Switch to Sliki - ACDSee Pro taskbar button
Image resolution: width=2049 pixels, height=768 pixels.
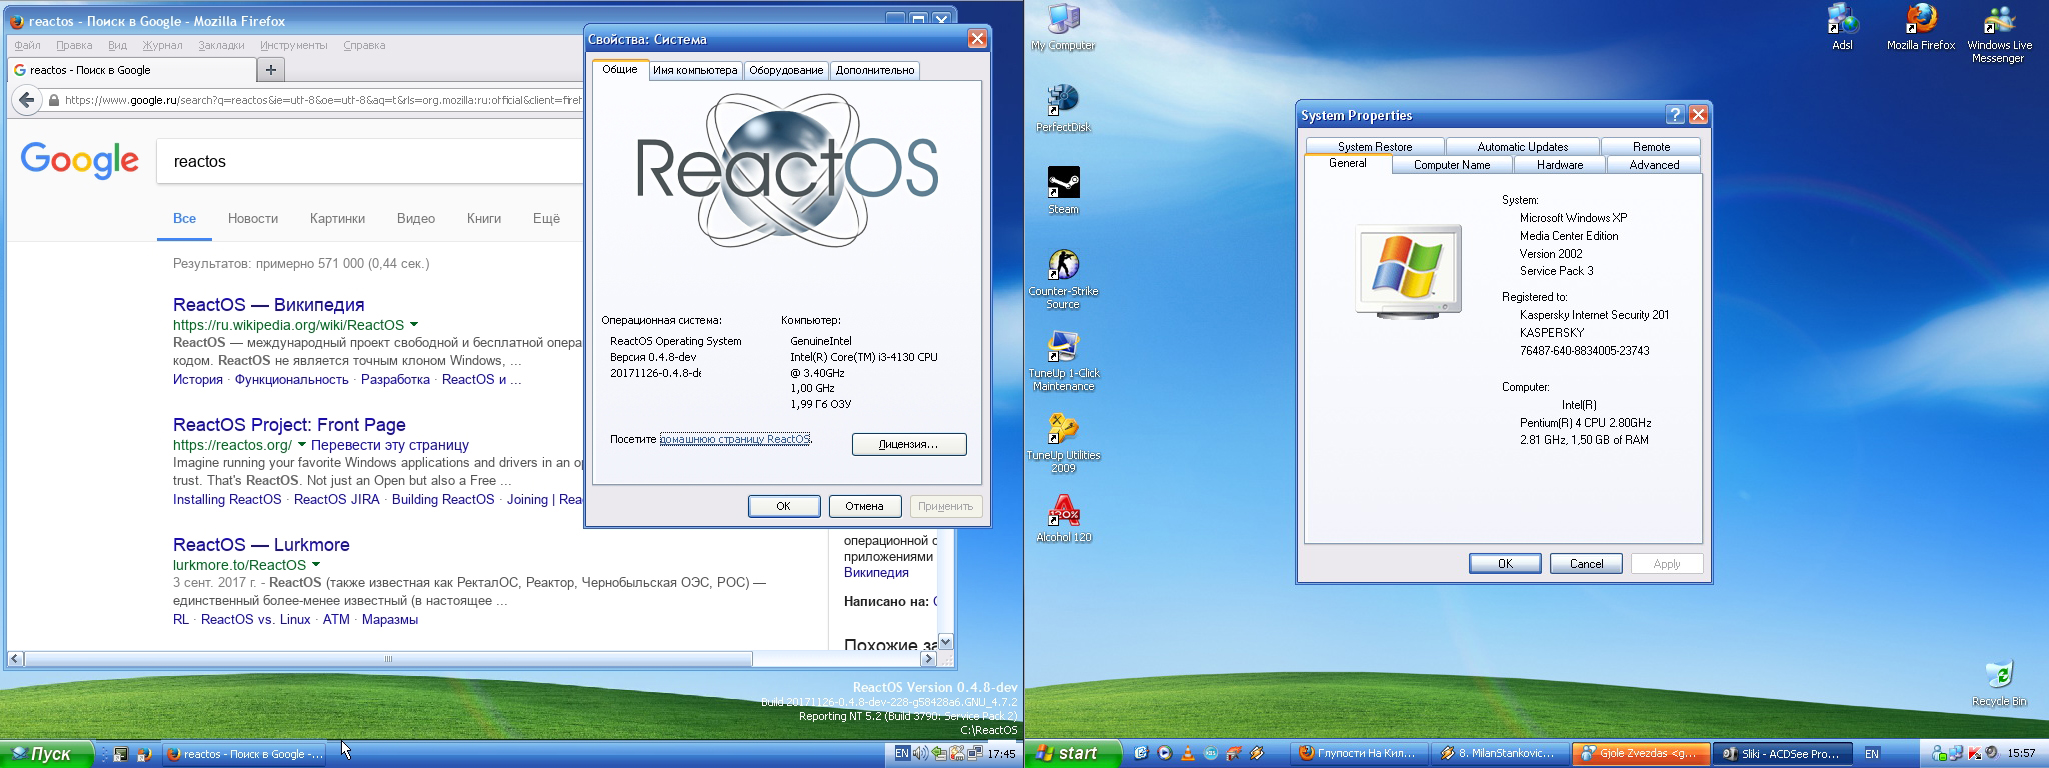(1783, 754)
